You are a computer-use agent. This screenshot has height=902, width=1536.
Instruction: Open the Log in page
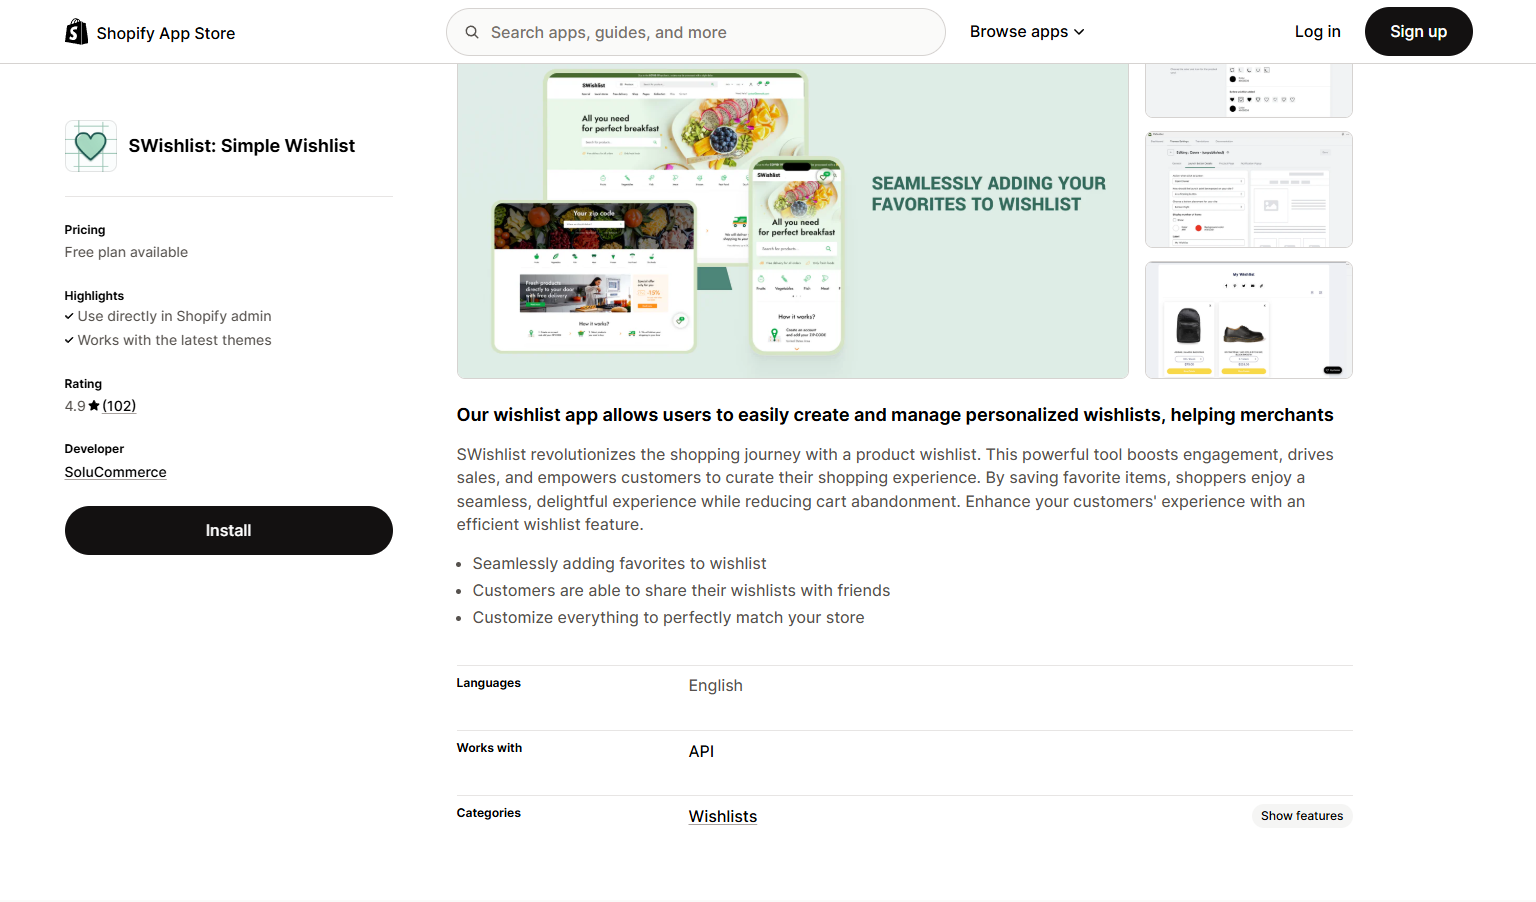click(x=1317, y=32)
